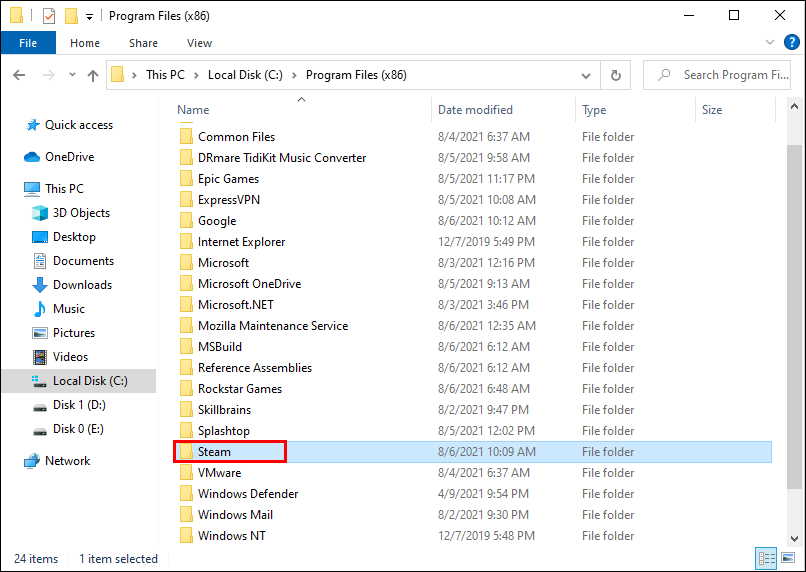Select the Steam folder
Screen dimensions: 806x572
[472, 452]
